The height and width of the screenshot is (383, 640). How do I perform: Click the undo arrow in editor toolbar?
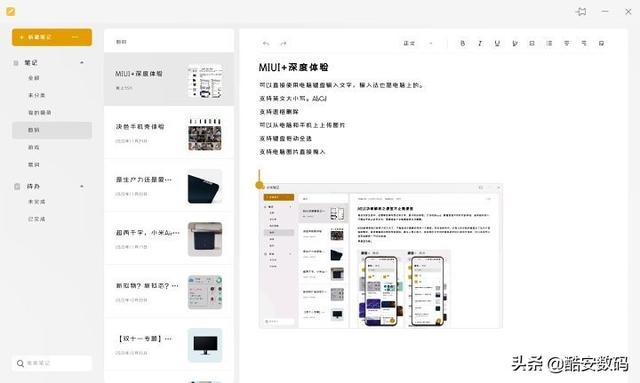(266, 43)
